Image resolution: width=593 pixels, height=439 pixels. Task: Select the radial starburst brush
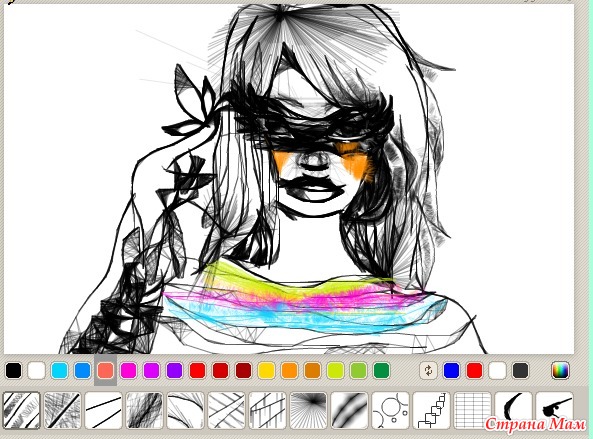click(308, 410)
